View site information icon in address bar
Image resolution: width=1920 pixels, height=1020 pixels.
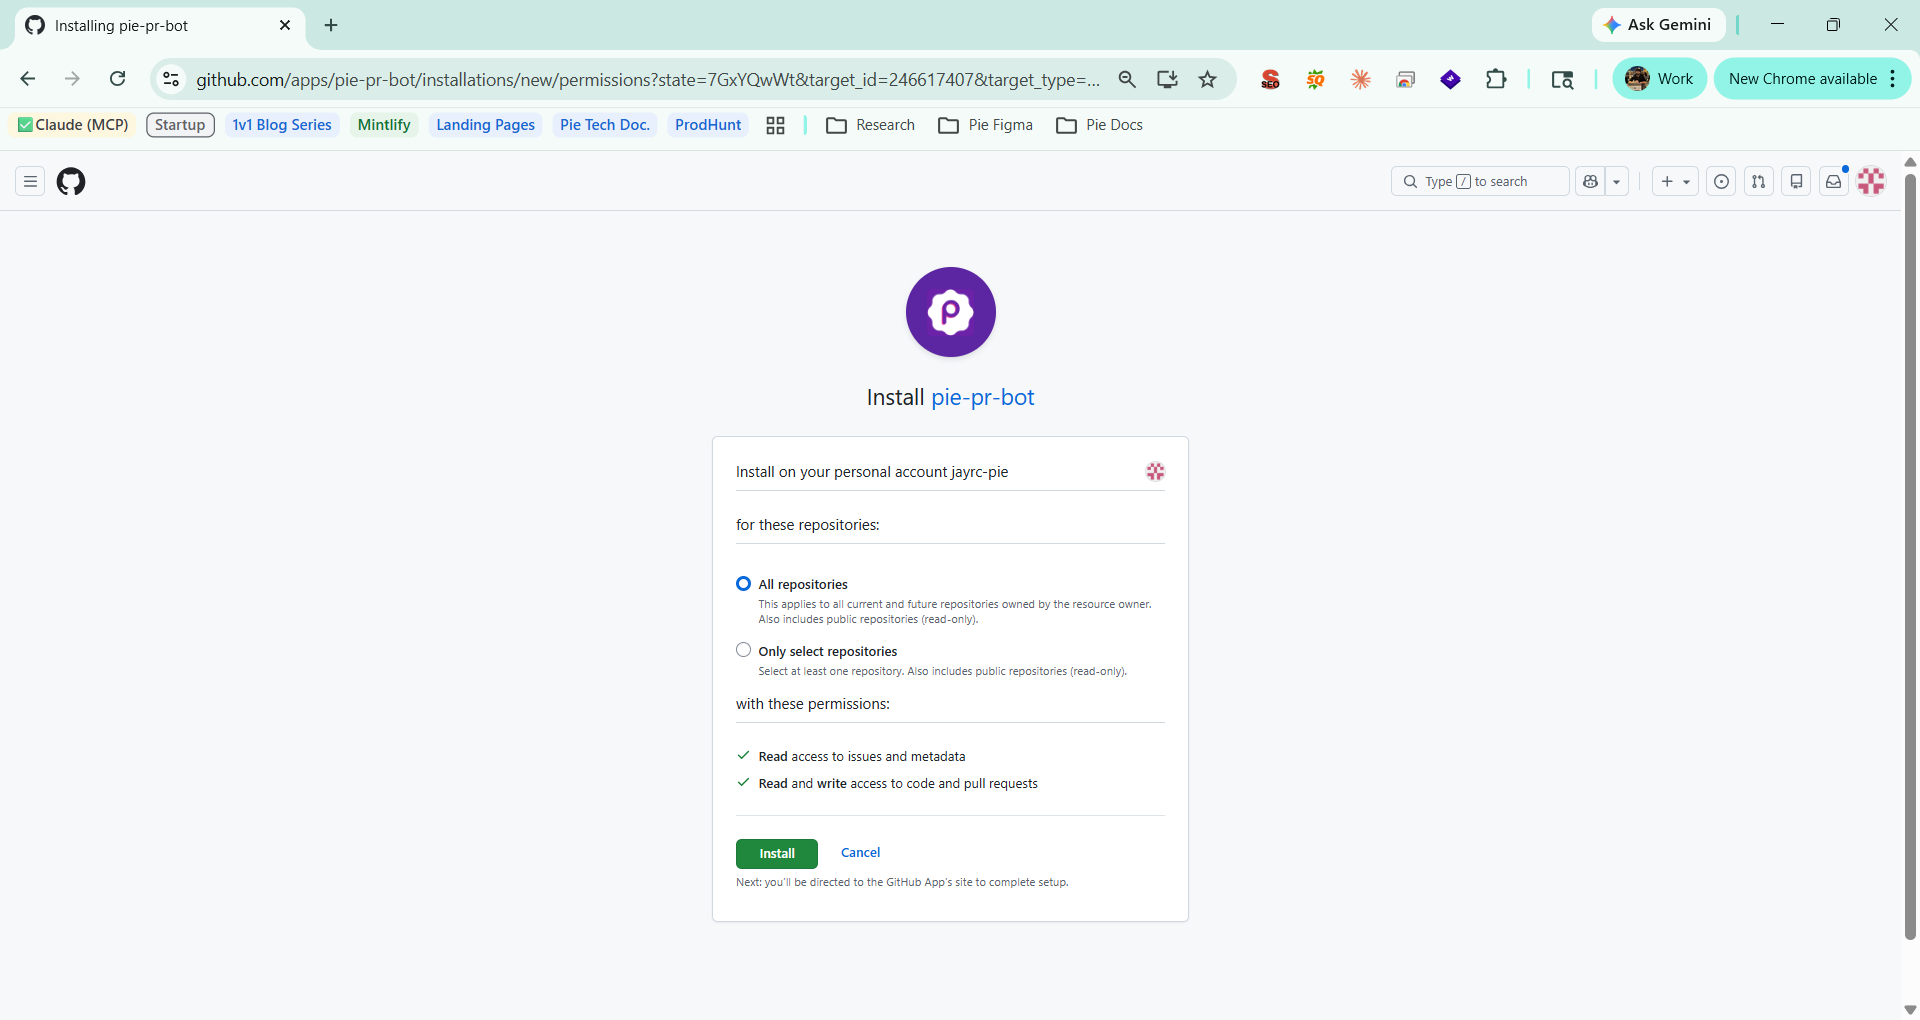point(171,79)
